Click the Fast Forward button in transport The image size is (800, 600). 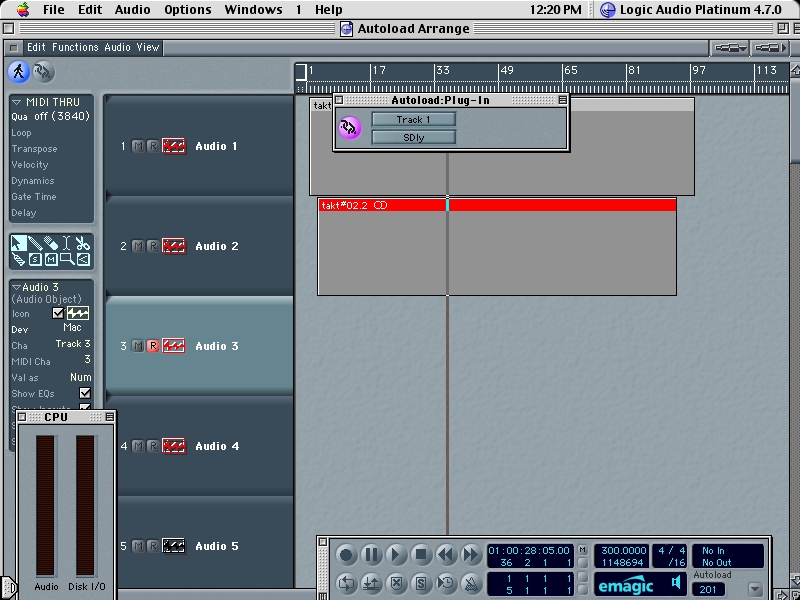tap(470, 555)
